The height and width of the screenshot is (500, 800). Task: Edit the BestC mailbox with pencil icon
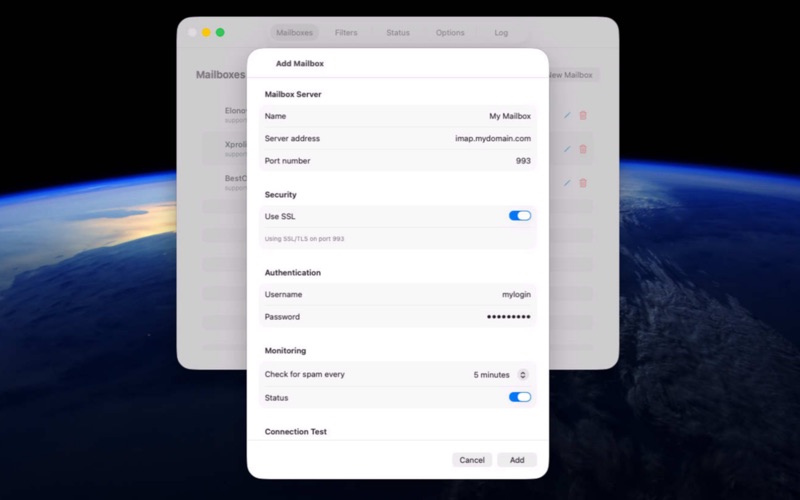tap(567, 183)
